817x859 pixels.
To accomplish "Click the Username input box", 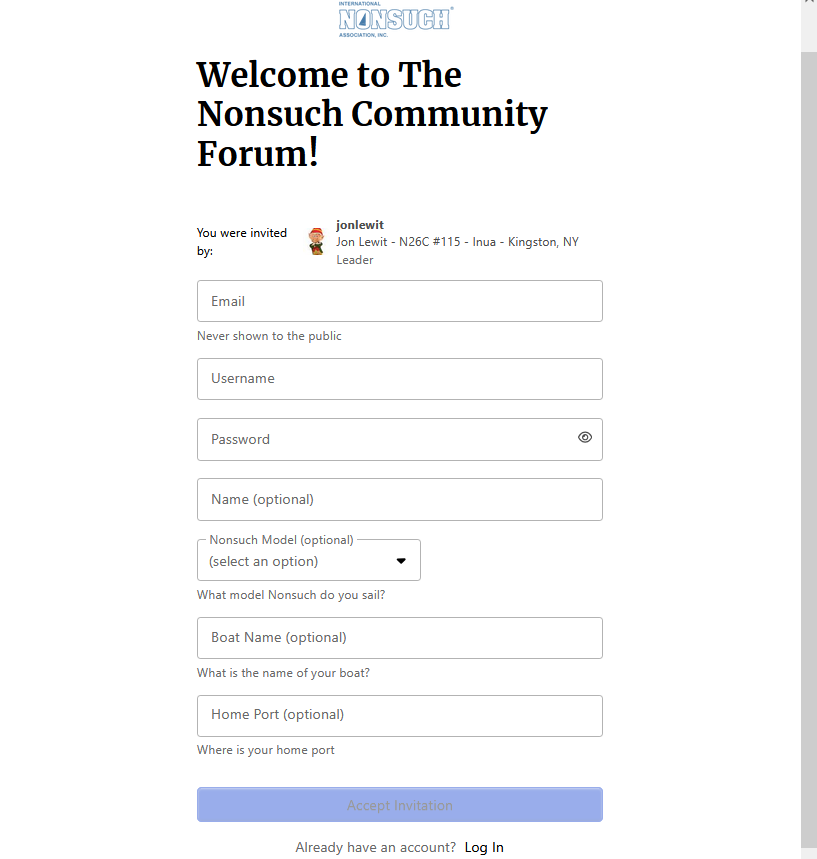I will click(x=399, y=378).
